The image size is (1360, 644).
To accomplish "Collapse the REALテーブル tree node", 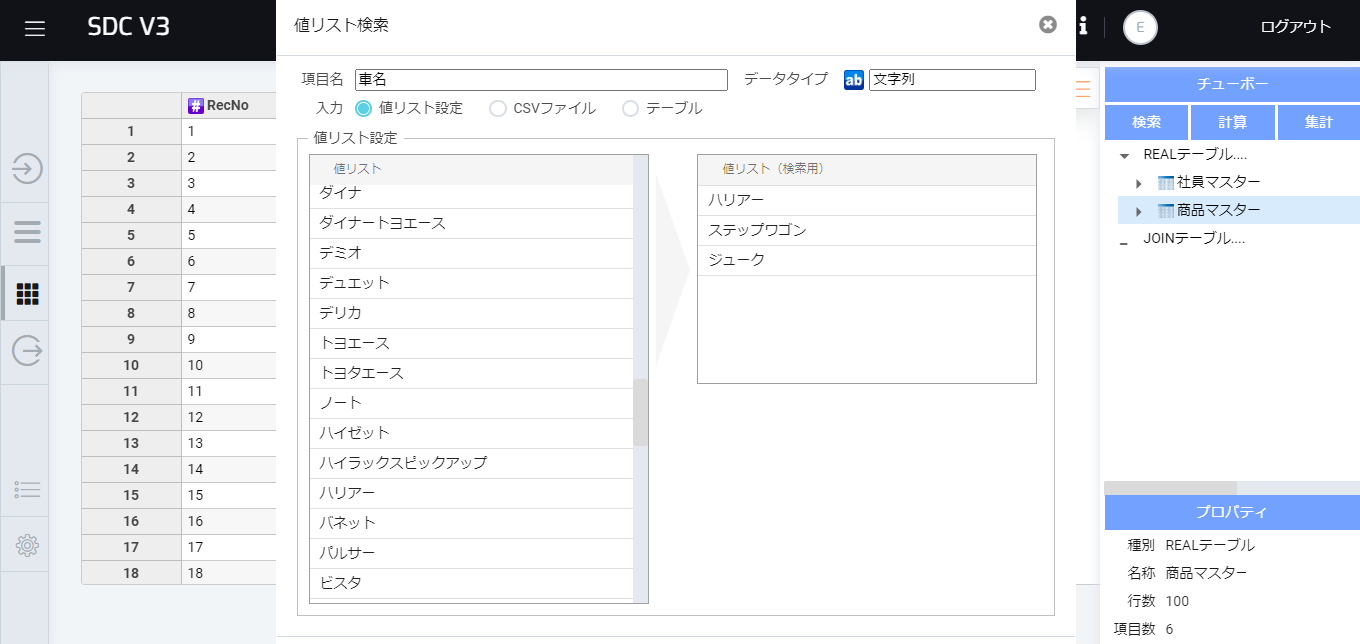I will click(1122, 154).
